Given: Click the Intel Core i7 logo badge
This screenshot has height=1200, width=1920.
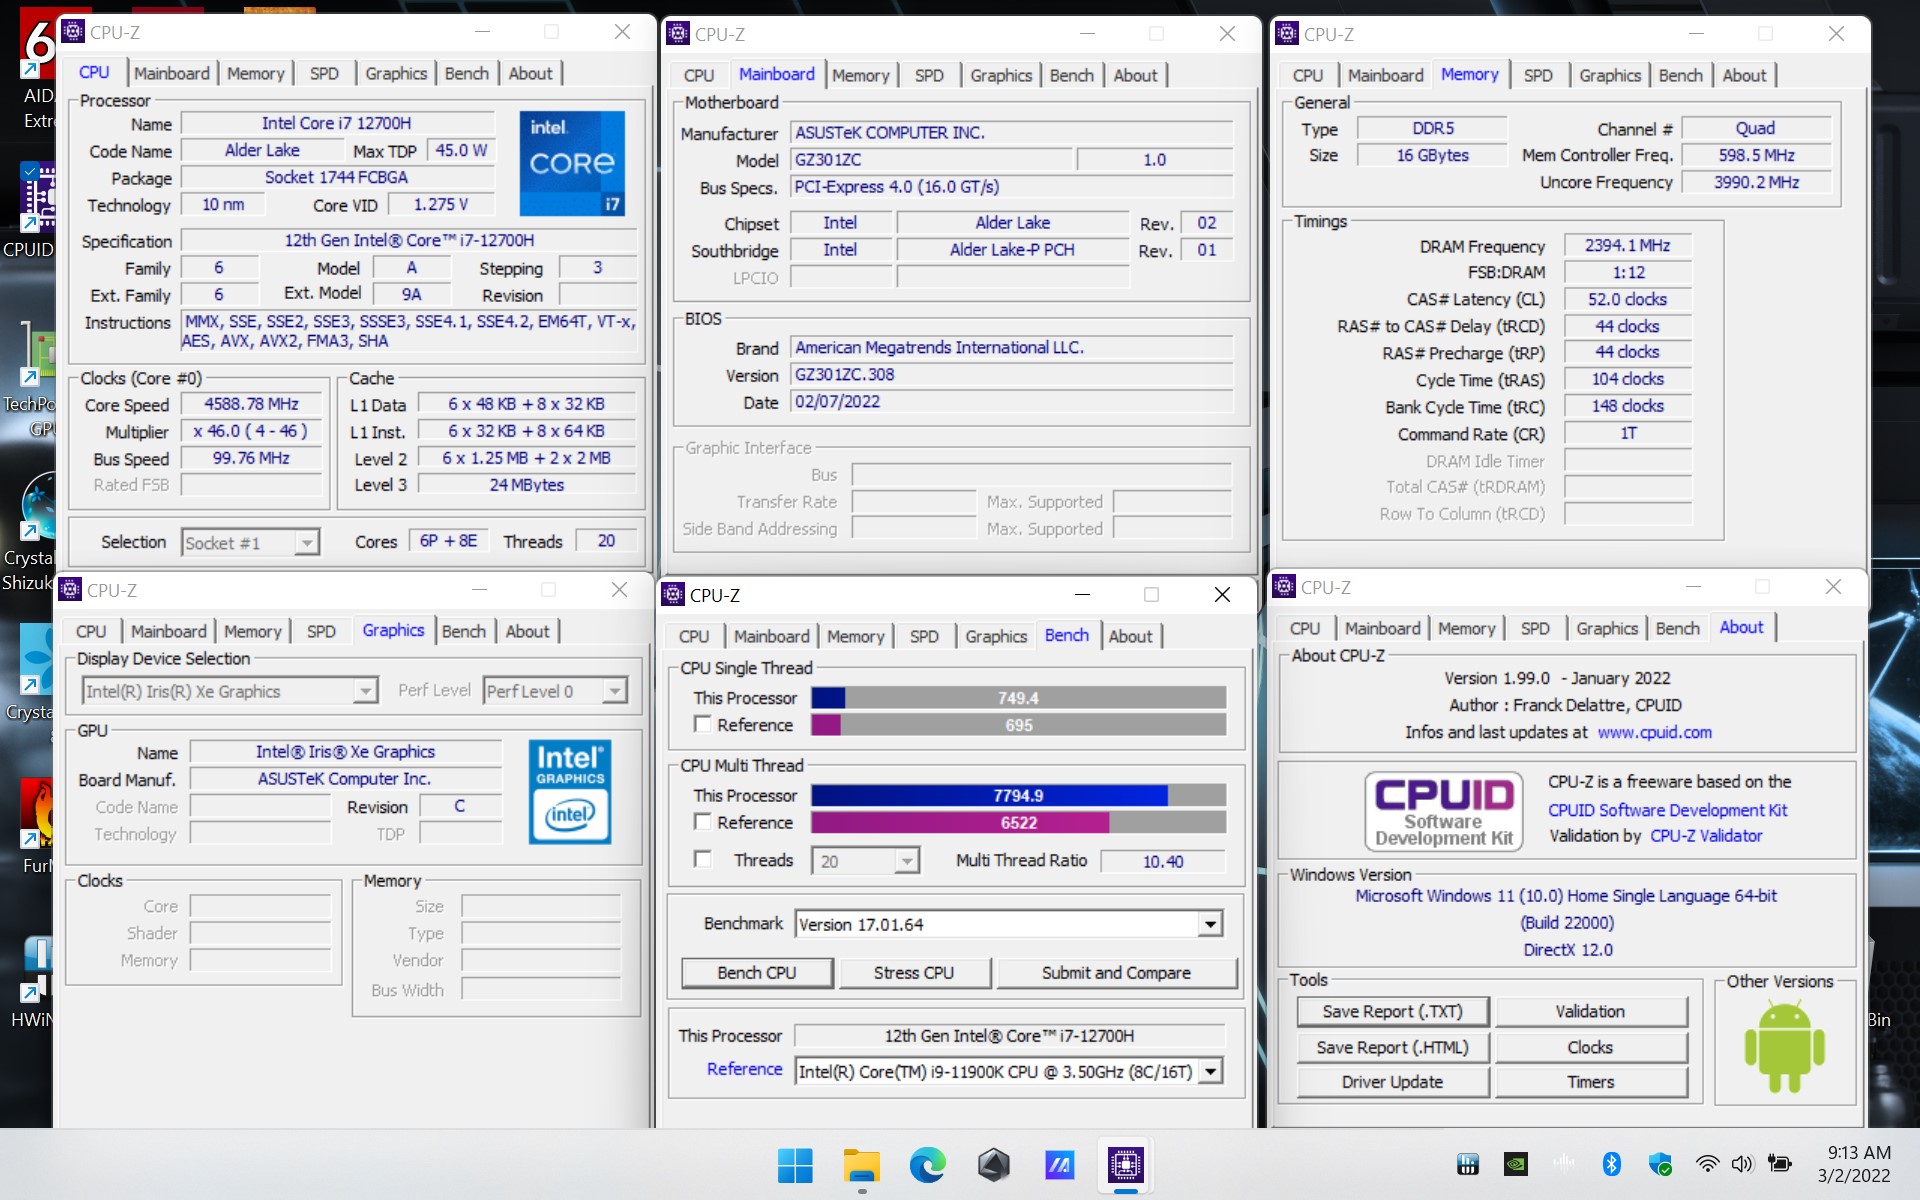Looking at the screenshot, I should [572, 163].
